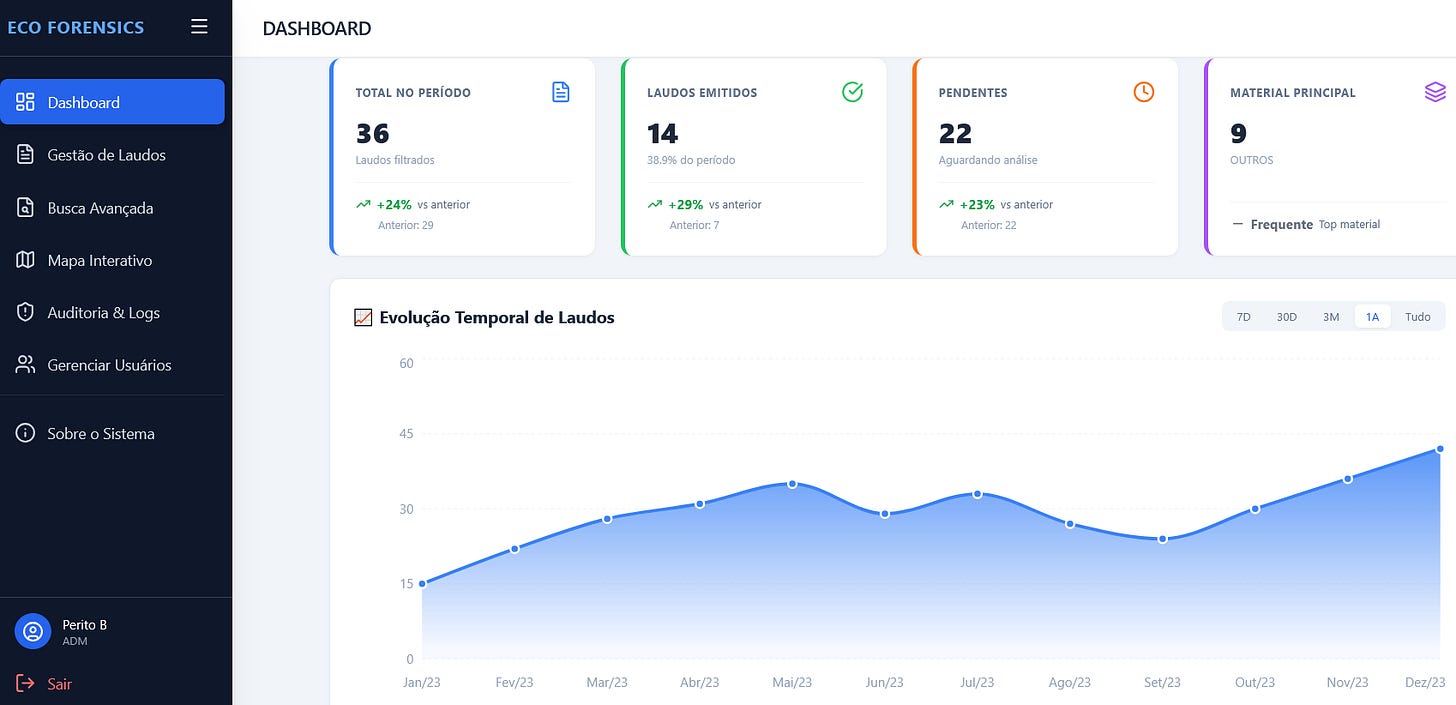1456x705 pixels.
Task: Click the Mai/23 data point on chart
Action: coord(792,484)
